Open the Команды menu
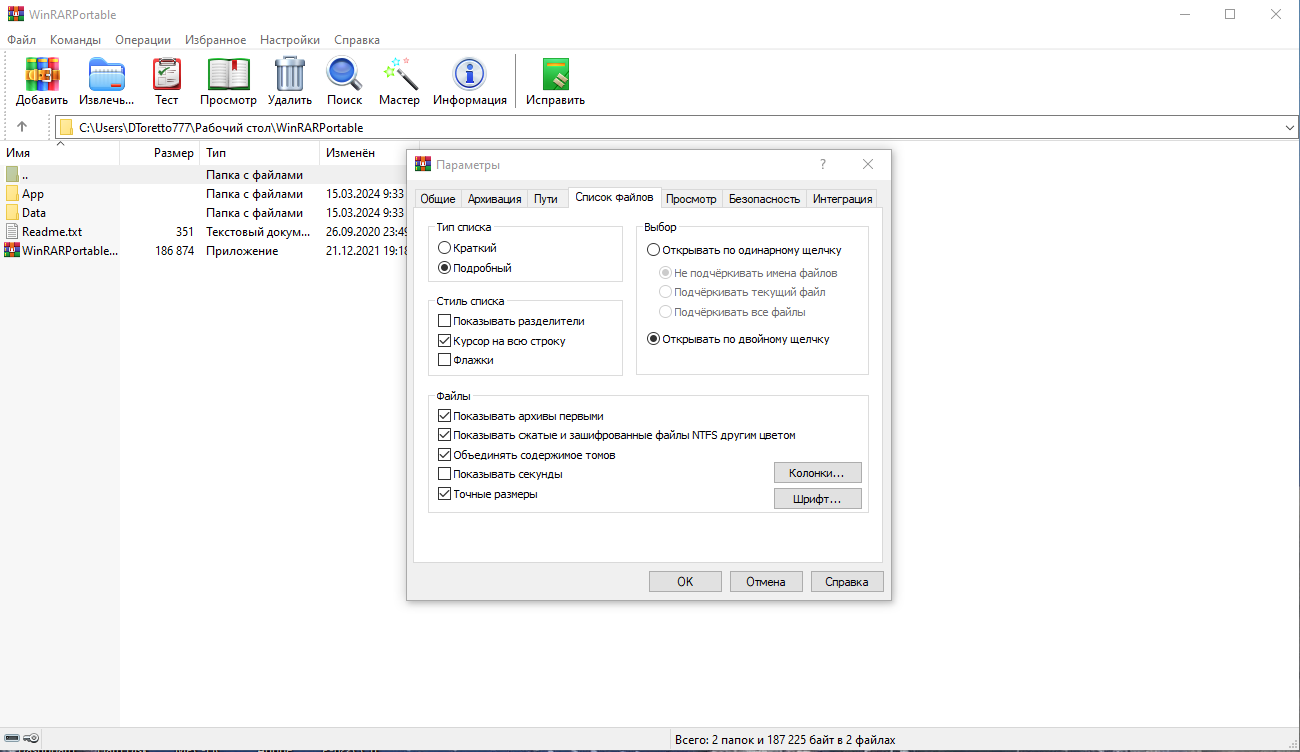The height and width of the screenshot is (752, 1300). [75, 40]
